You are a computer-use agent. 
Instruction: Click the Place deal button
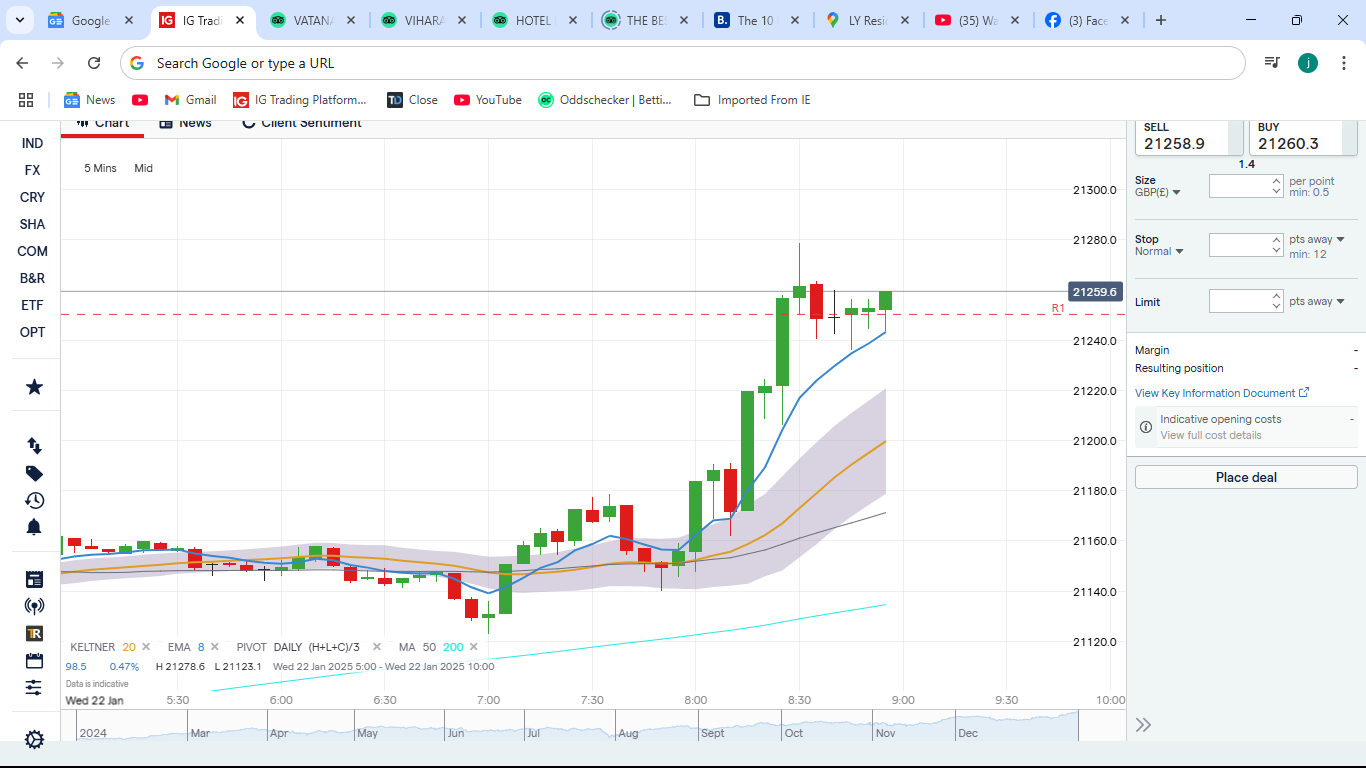point(1245,477)
